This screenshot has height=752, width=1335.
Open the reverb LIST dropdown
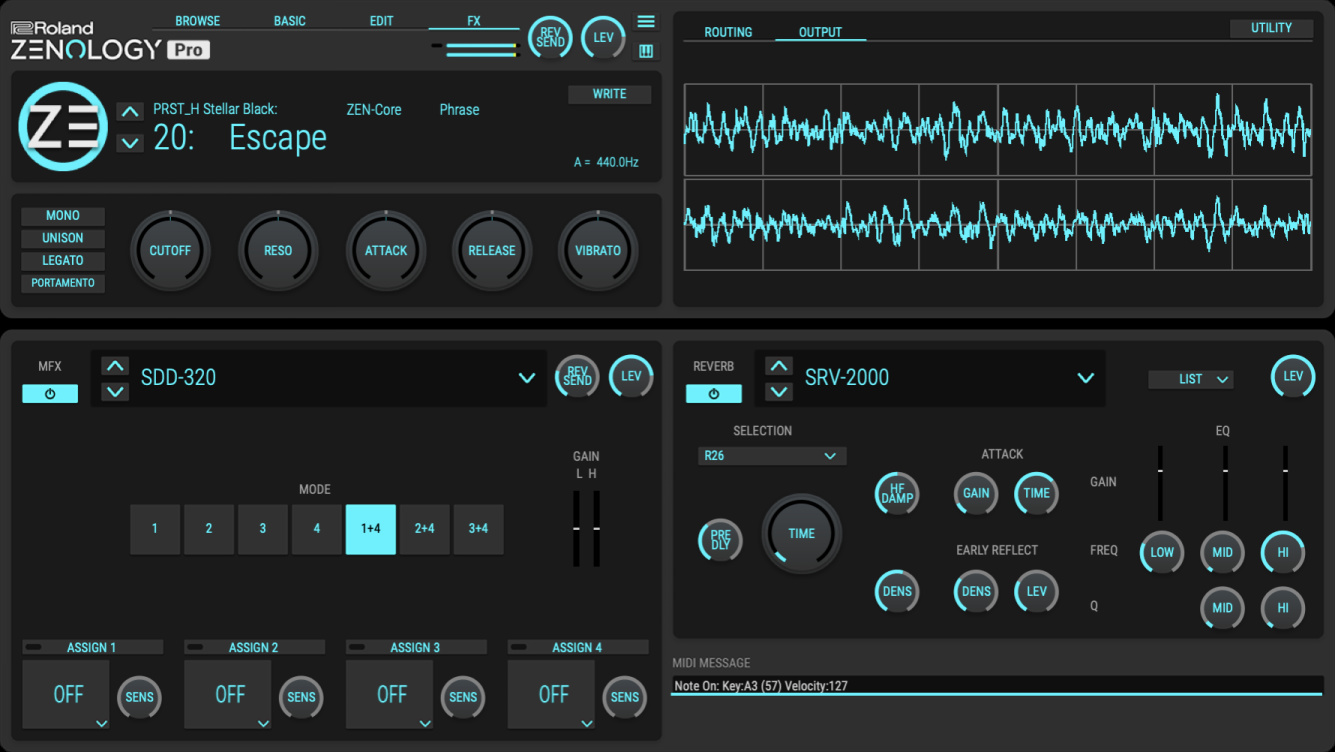[1191, 380]
